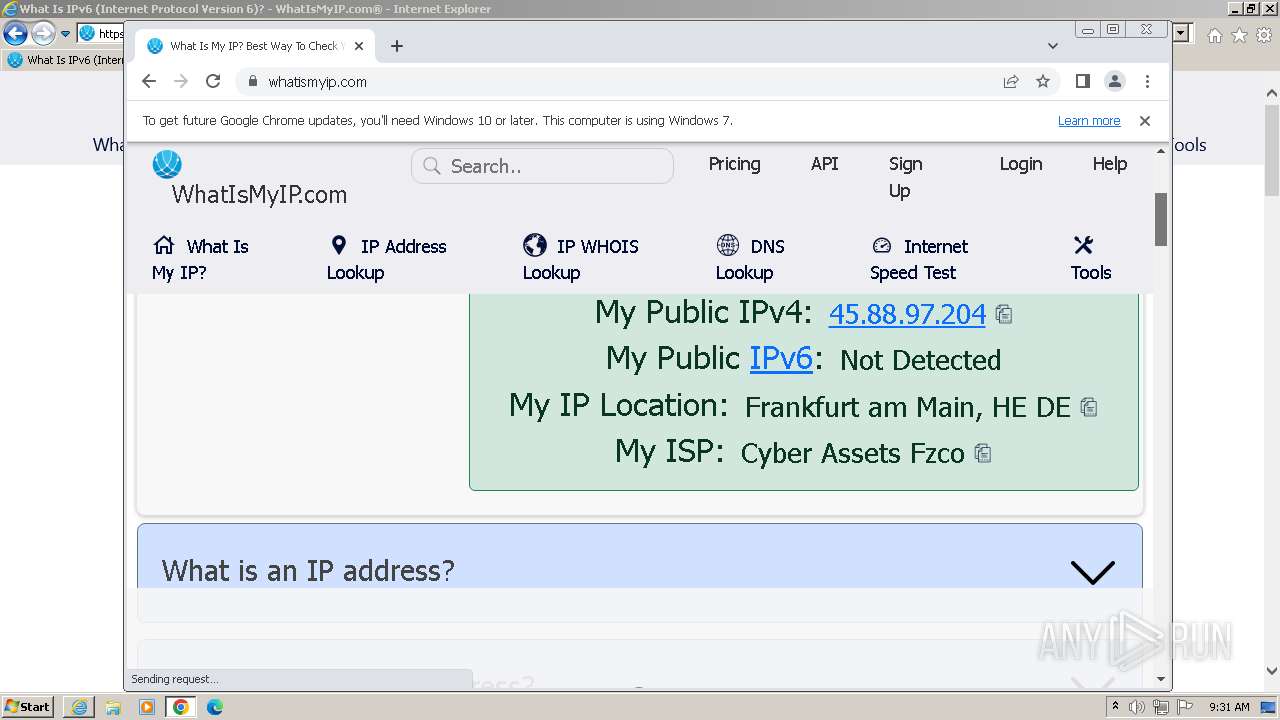Open Internet Explorer favorites star
The height and width of the screenshot is (720, 1280).
point(1239,35)
